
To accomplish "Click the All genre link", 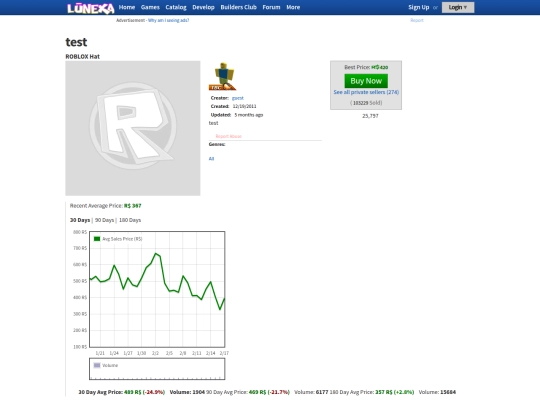I will (211, 159).
